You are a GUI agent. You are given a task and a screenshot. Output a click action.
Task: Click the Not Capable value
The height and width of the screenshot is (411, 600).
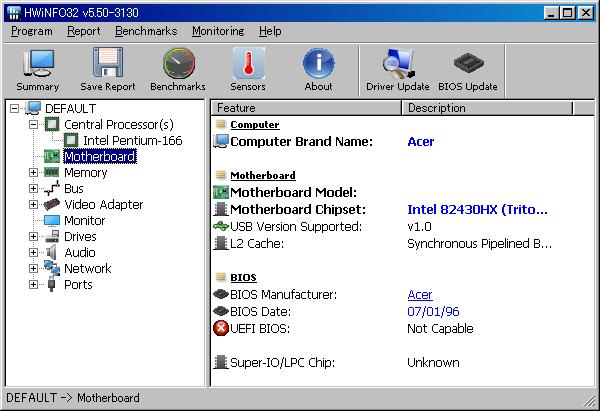pos(440,328)
